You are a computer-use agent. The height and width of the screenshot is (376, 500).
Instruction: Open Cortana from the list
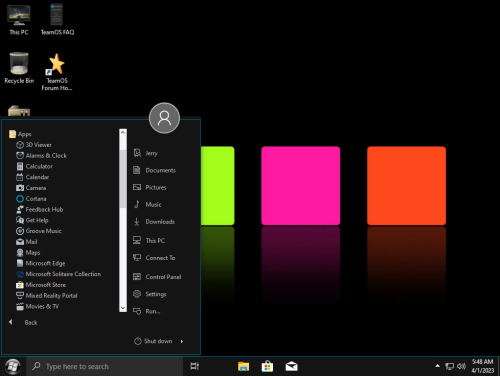(x=31, y=199)
